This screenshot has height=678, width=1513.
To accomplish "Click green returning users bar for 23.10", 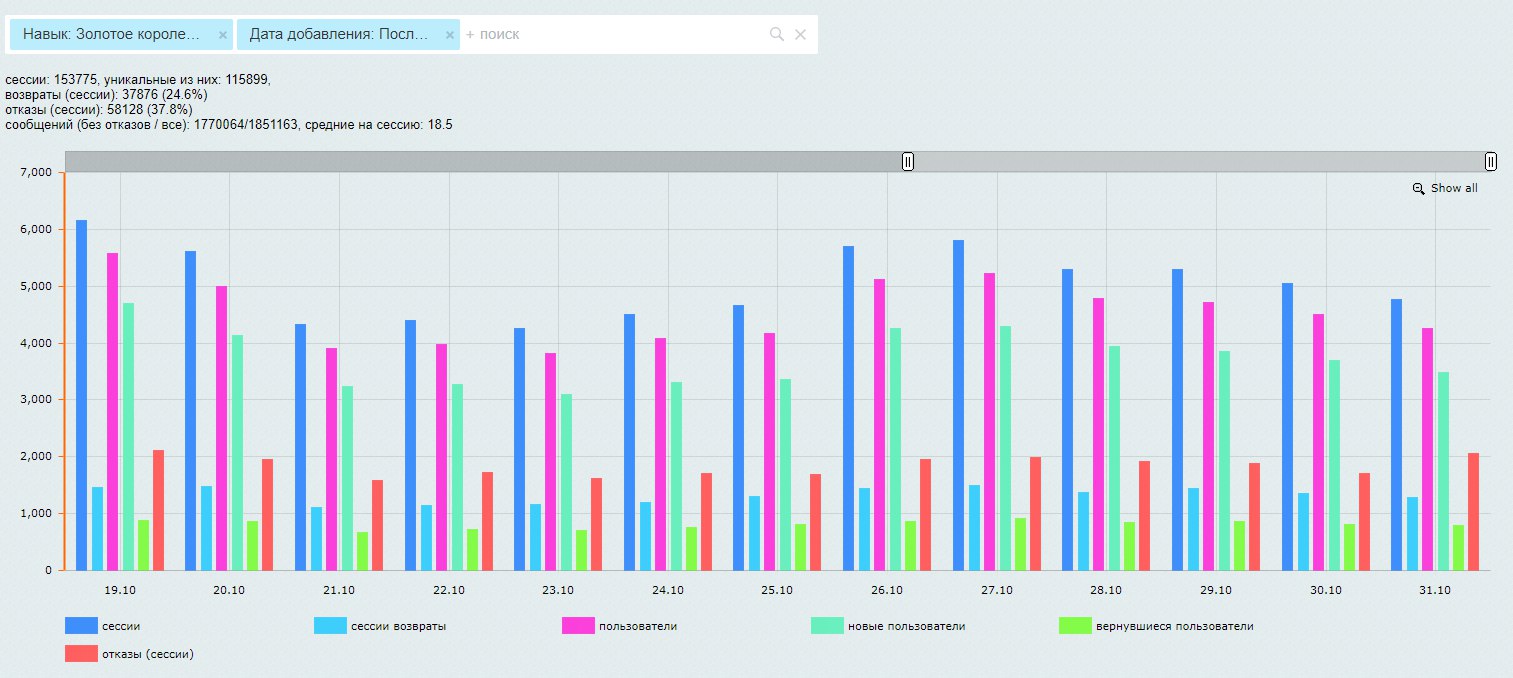I will (x=581, y=550).
